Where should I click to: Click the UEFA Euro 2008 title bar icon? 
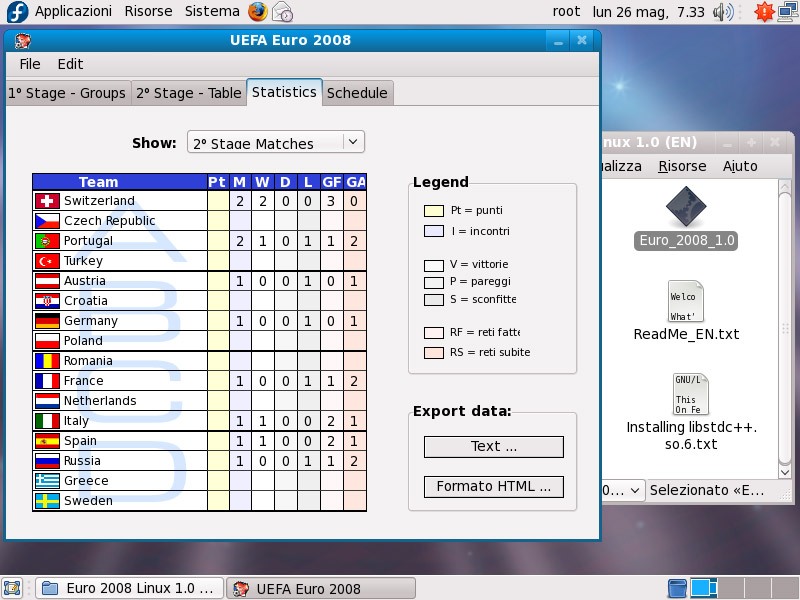pyautogui.click(x=22, y=40)
